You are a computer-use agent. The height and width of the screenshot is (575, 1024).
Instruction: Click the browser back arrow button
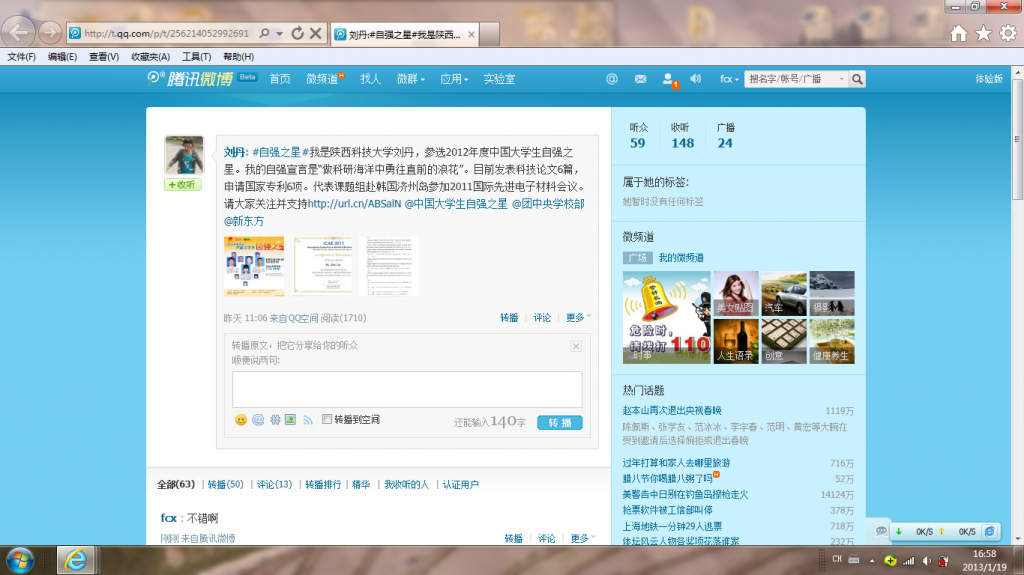point(18,32)
